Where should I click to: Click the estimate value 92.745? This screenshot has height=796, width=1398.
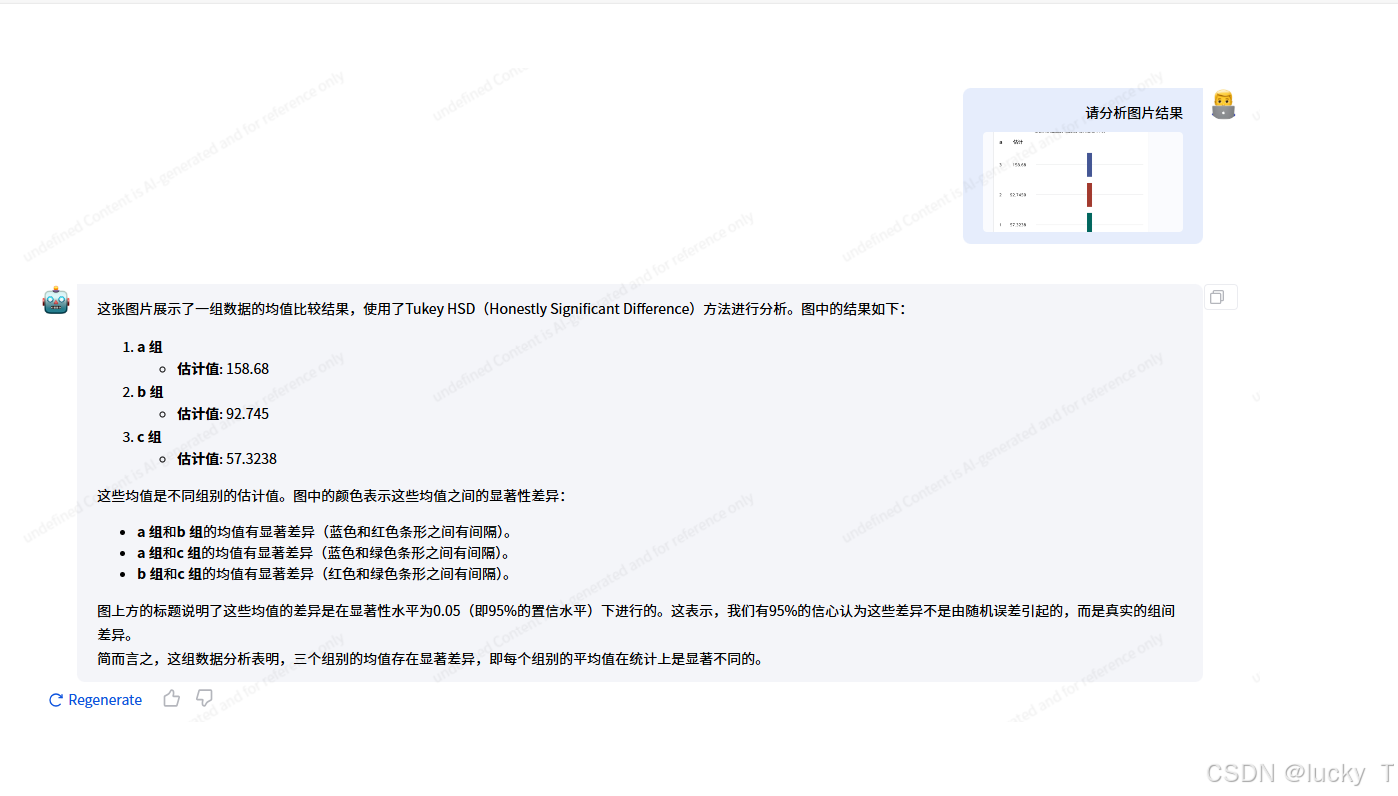coord(247,414)
